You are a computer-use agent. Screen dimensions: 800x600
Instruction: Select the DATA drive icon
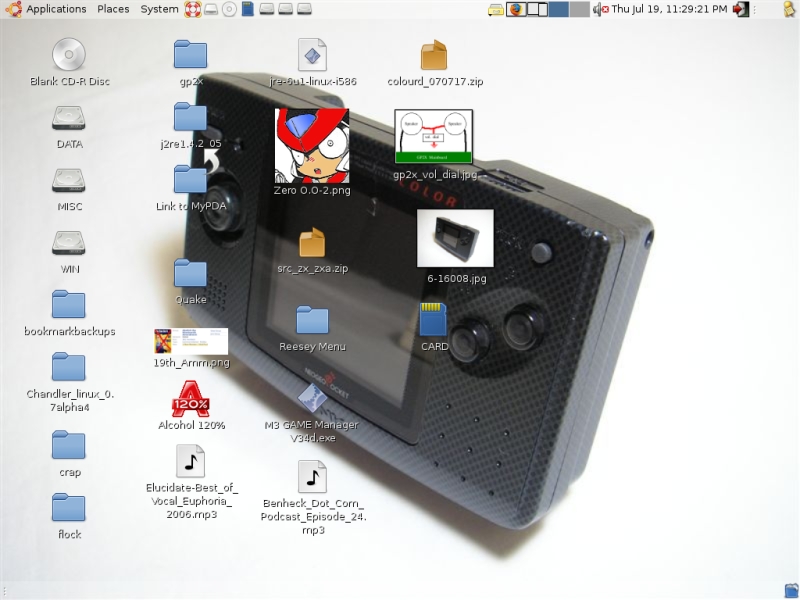tap(69, 119)
